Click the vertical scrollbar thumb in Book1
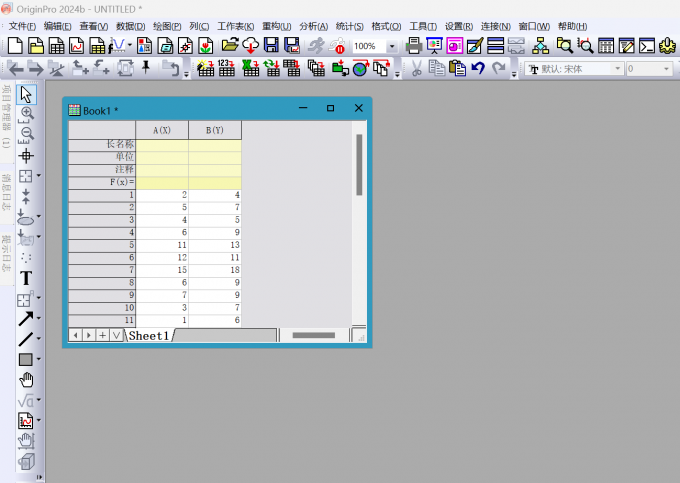This screenshot has height=483, width=680. (x=359, y=165)
